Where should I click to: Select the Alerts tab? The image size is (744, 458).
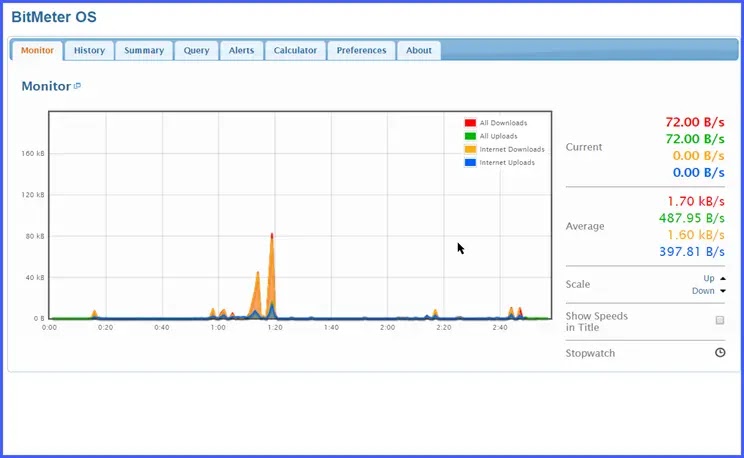241,50
